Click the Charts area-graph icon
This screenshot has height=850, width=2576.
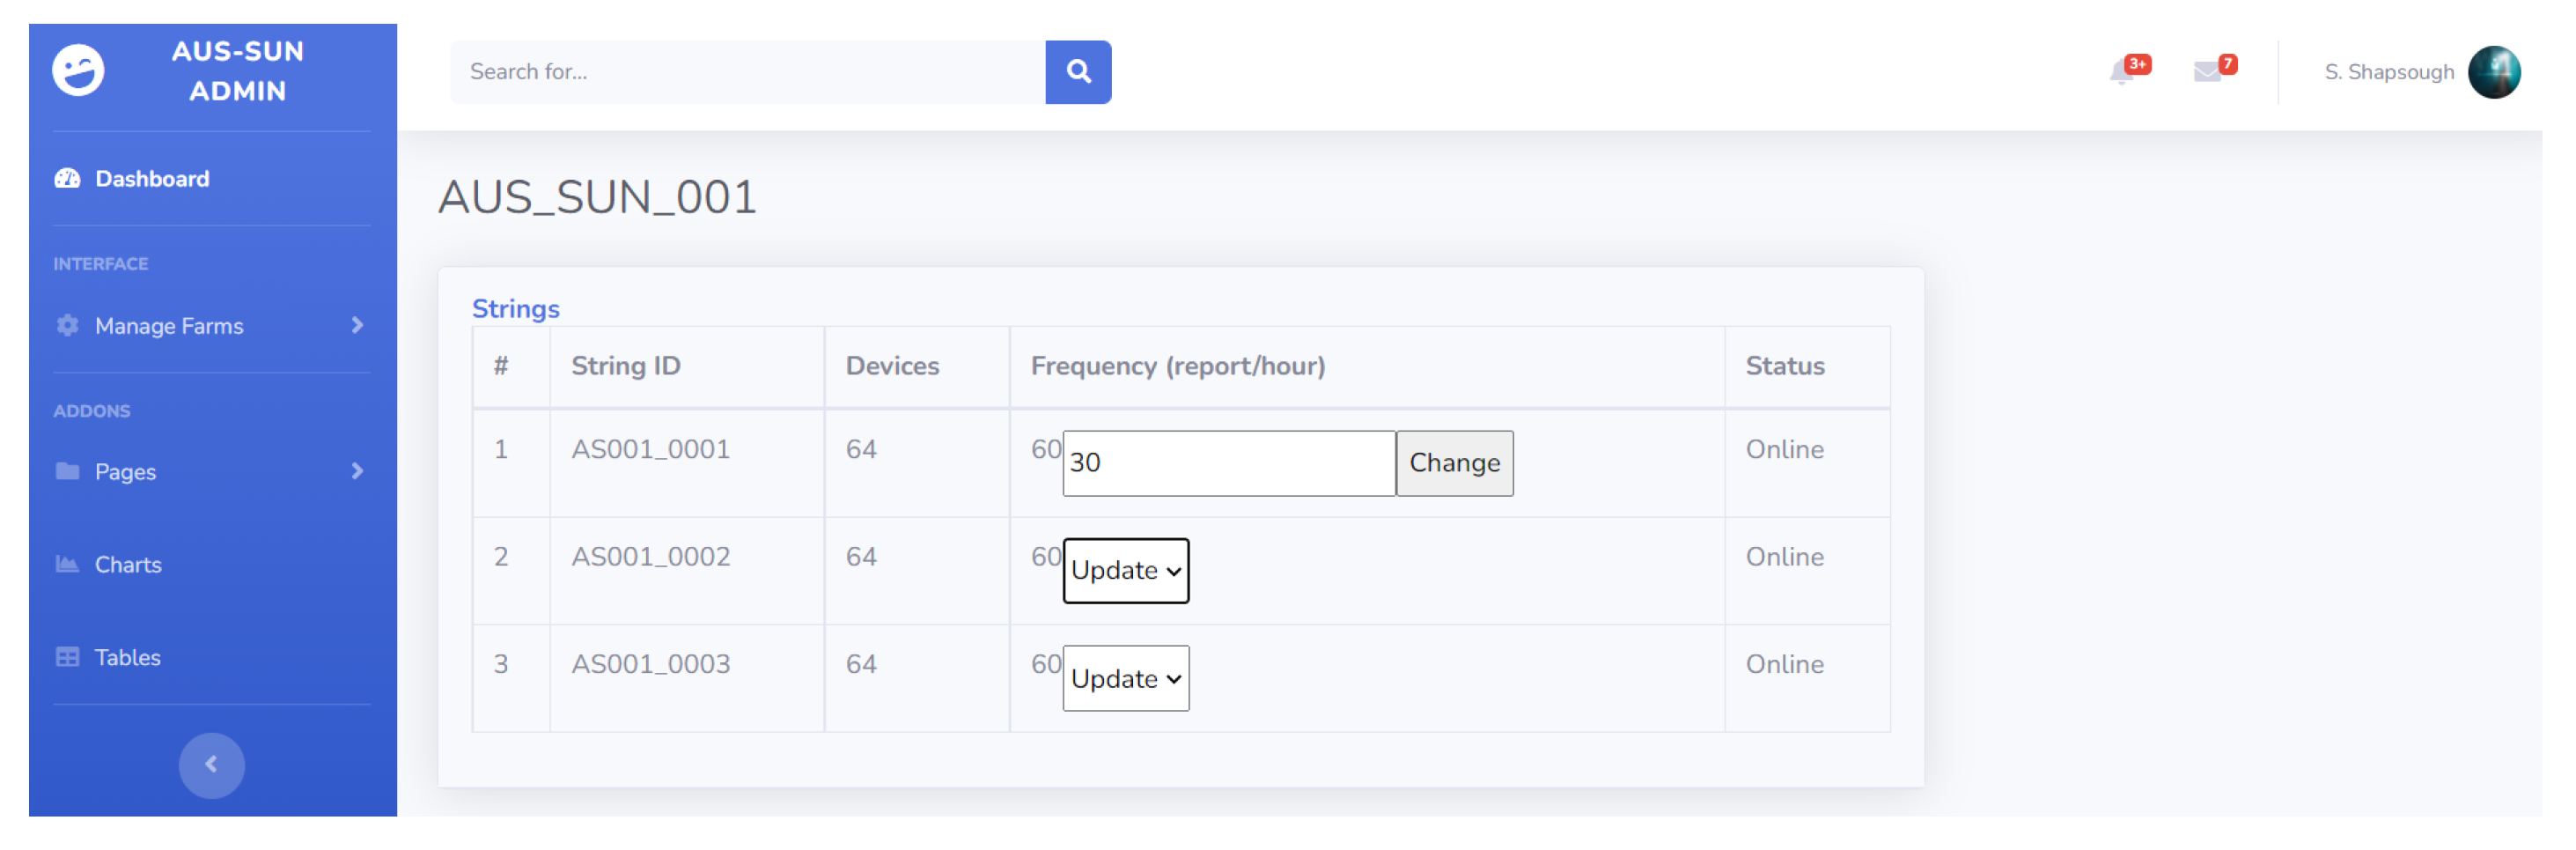click(68, 564)
